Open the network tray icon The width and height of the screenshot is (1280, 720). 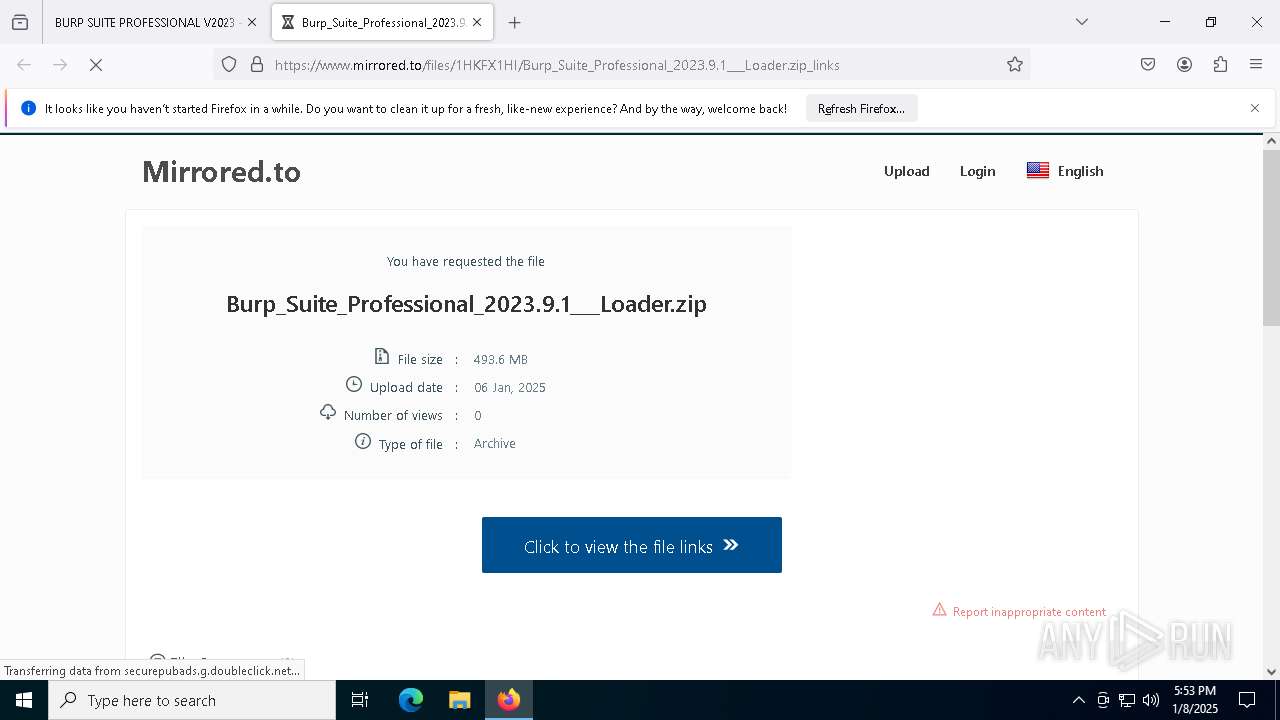(1127, 700)
